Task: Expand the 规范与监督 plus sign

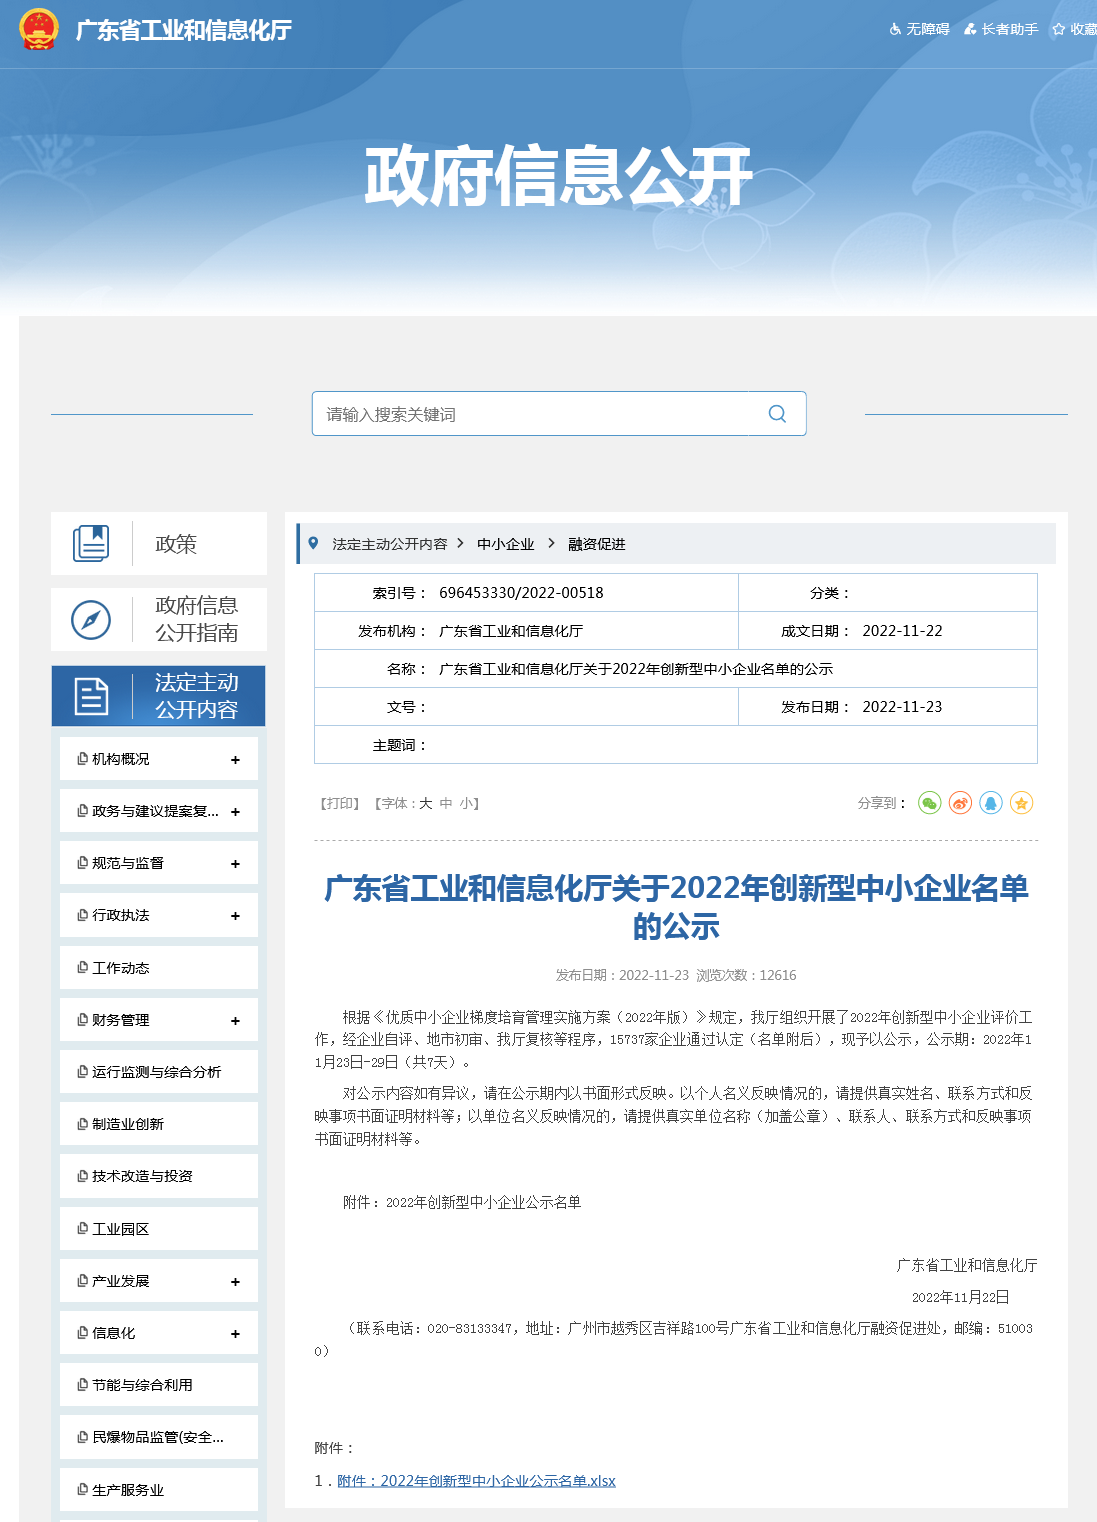Action: [235, 864]
